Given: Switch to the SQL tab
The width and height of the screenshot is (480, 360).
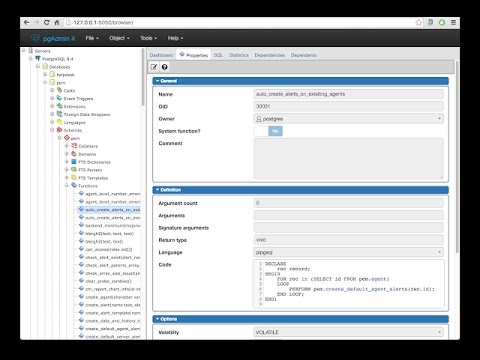Looking at the screenshot, I should click(218, 55).
